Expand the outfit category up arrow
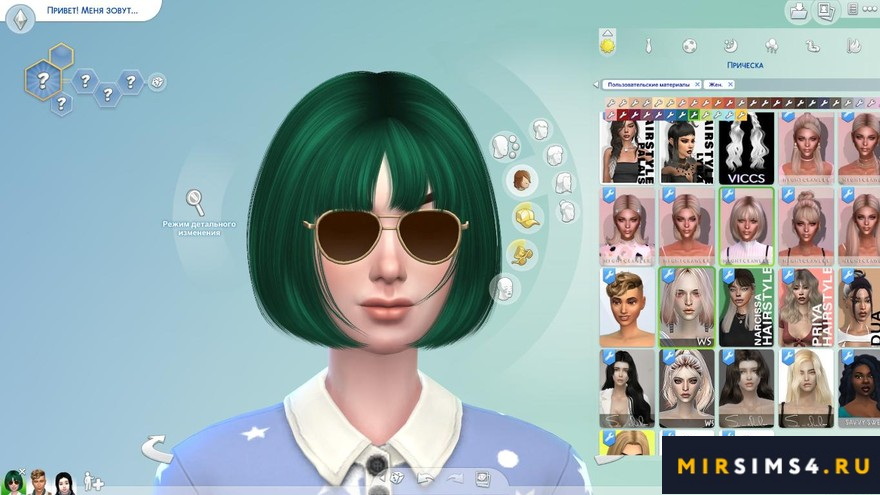 pos(607,33)
